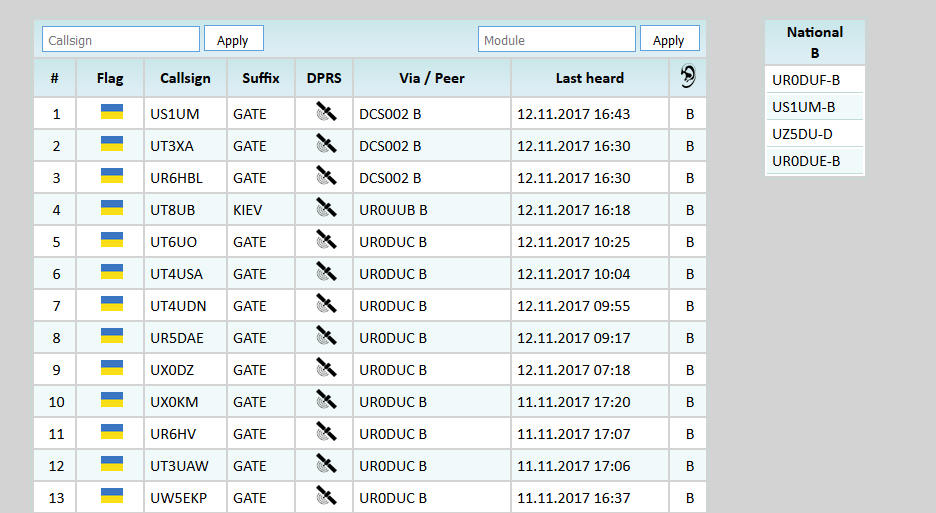Focus the Callsign input field

click(121, 40)
